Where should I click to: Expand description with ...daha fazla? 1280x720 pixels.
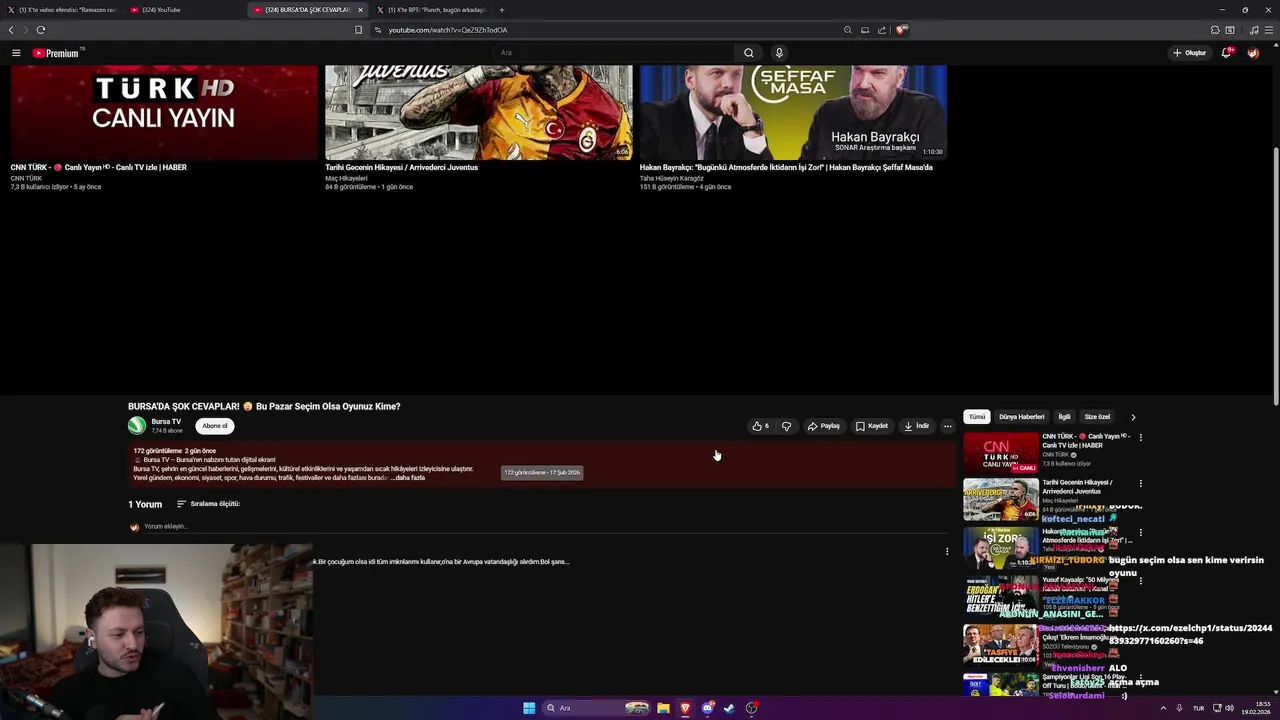tap(408, 478)
